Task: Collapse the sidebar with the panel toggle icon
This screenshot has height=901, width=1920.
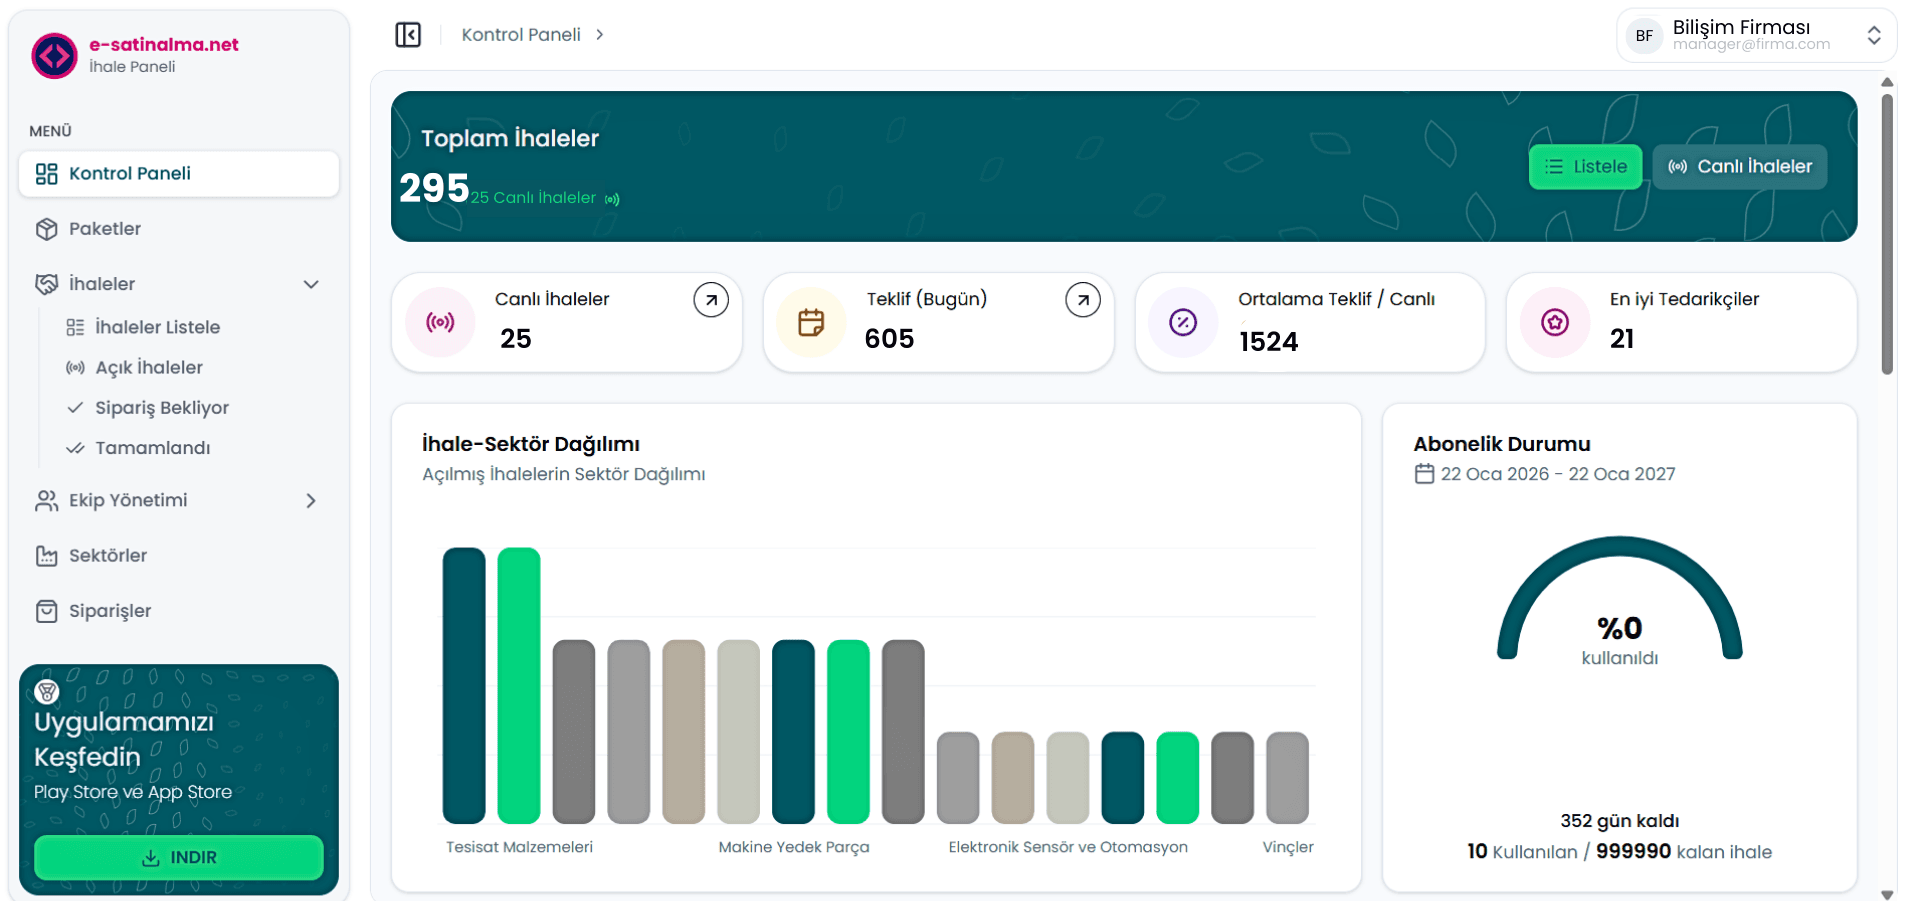Action: tap(408, 35)
